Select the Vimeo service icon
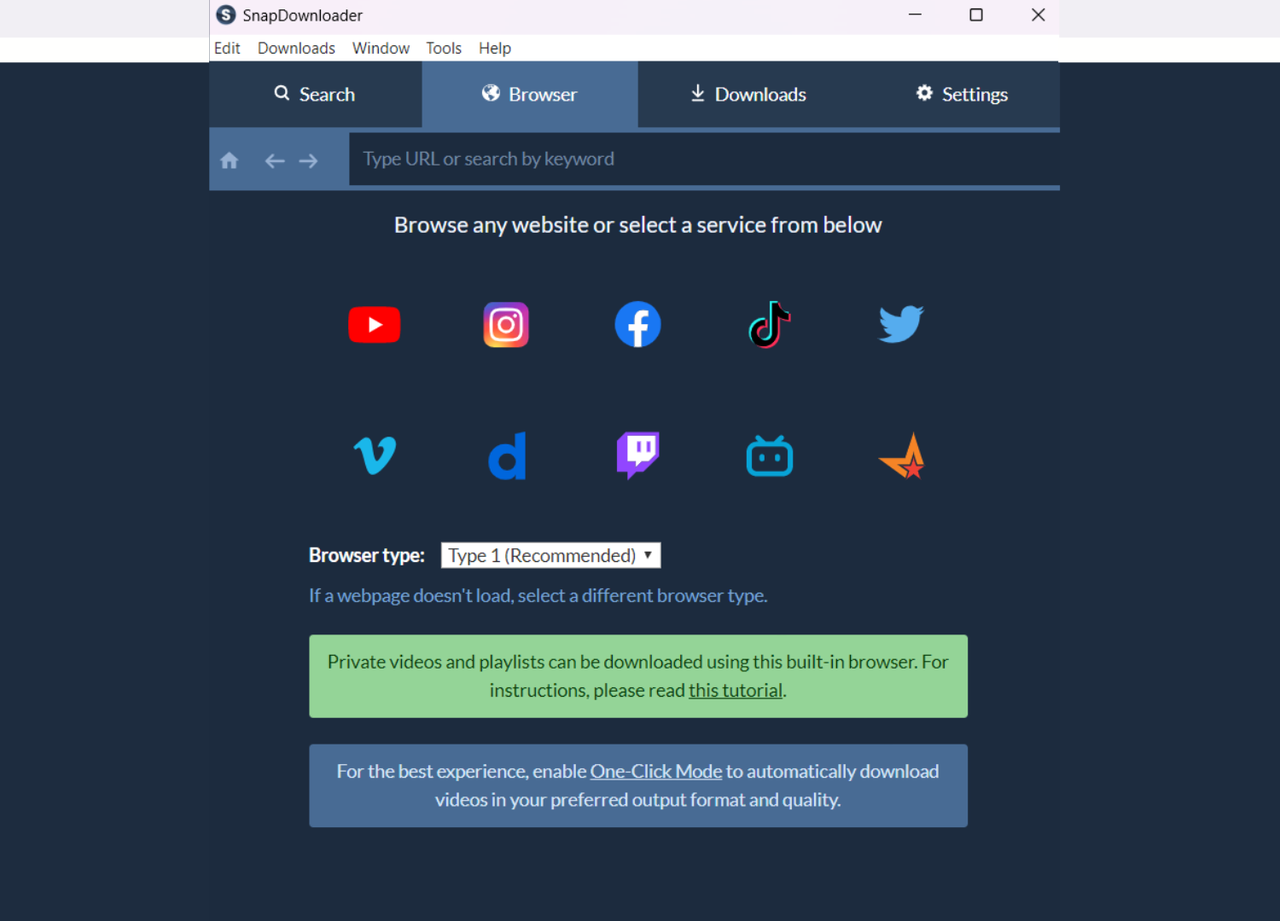Viewport: 1280px width, 921px height. coord(374,456)
